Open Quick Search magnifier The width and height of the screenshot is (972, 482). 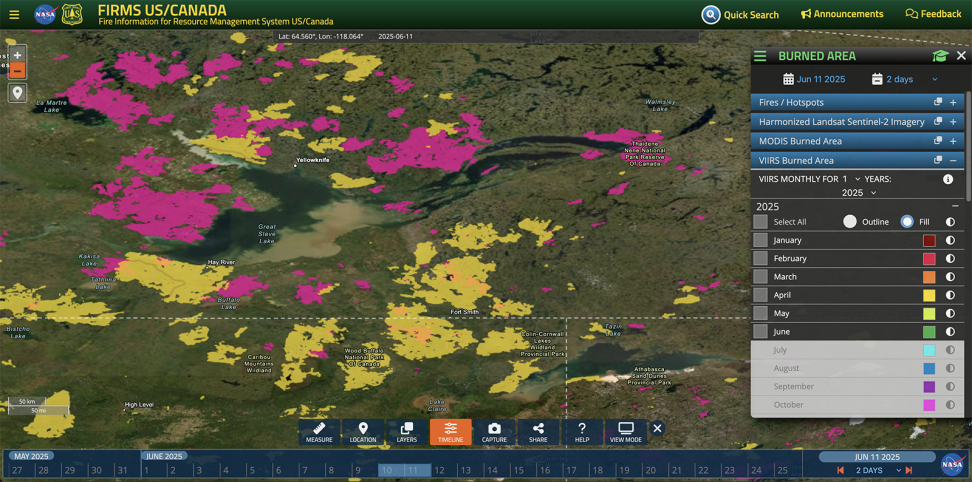coord(710,14)
